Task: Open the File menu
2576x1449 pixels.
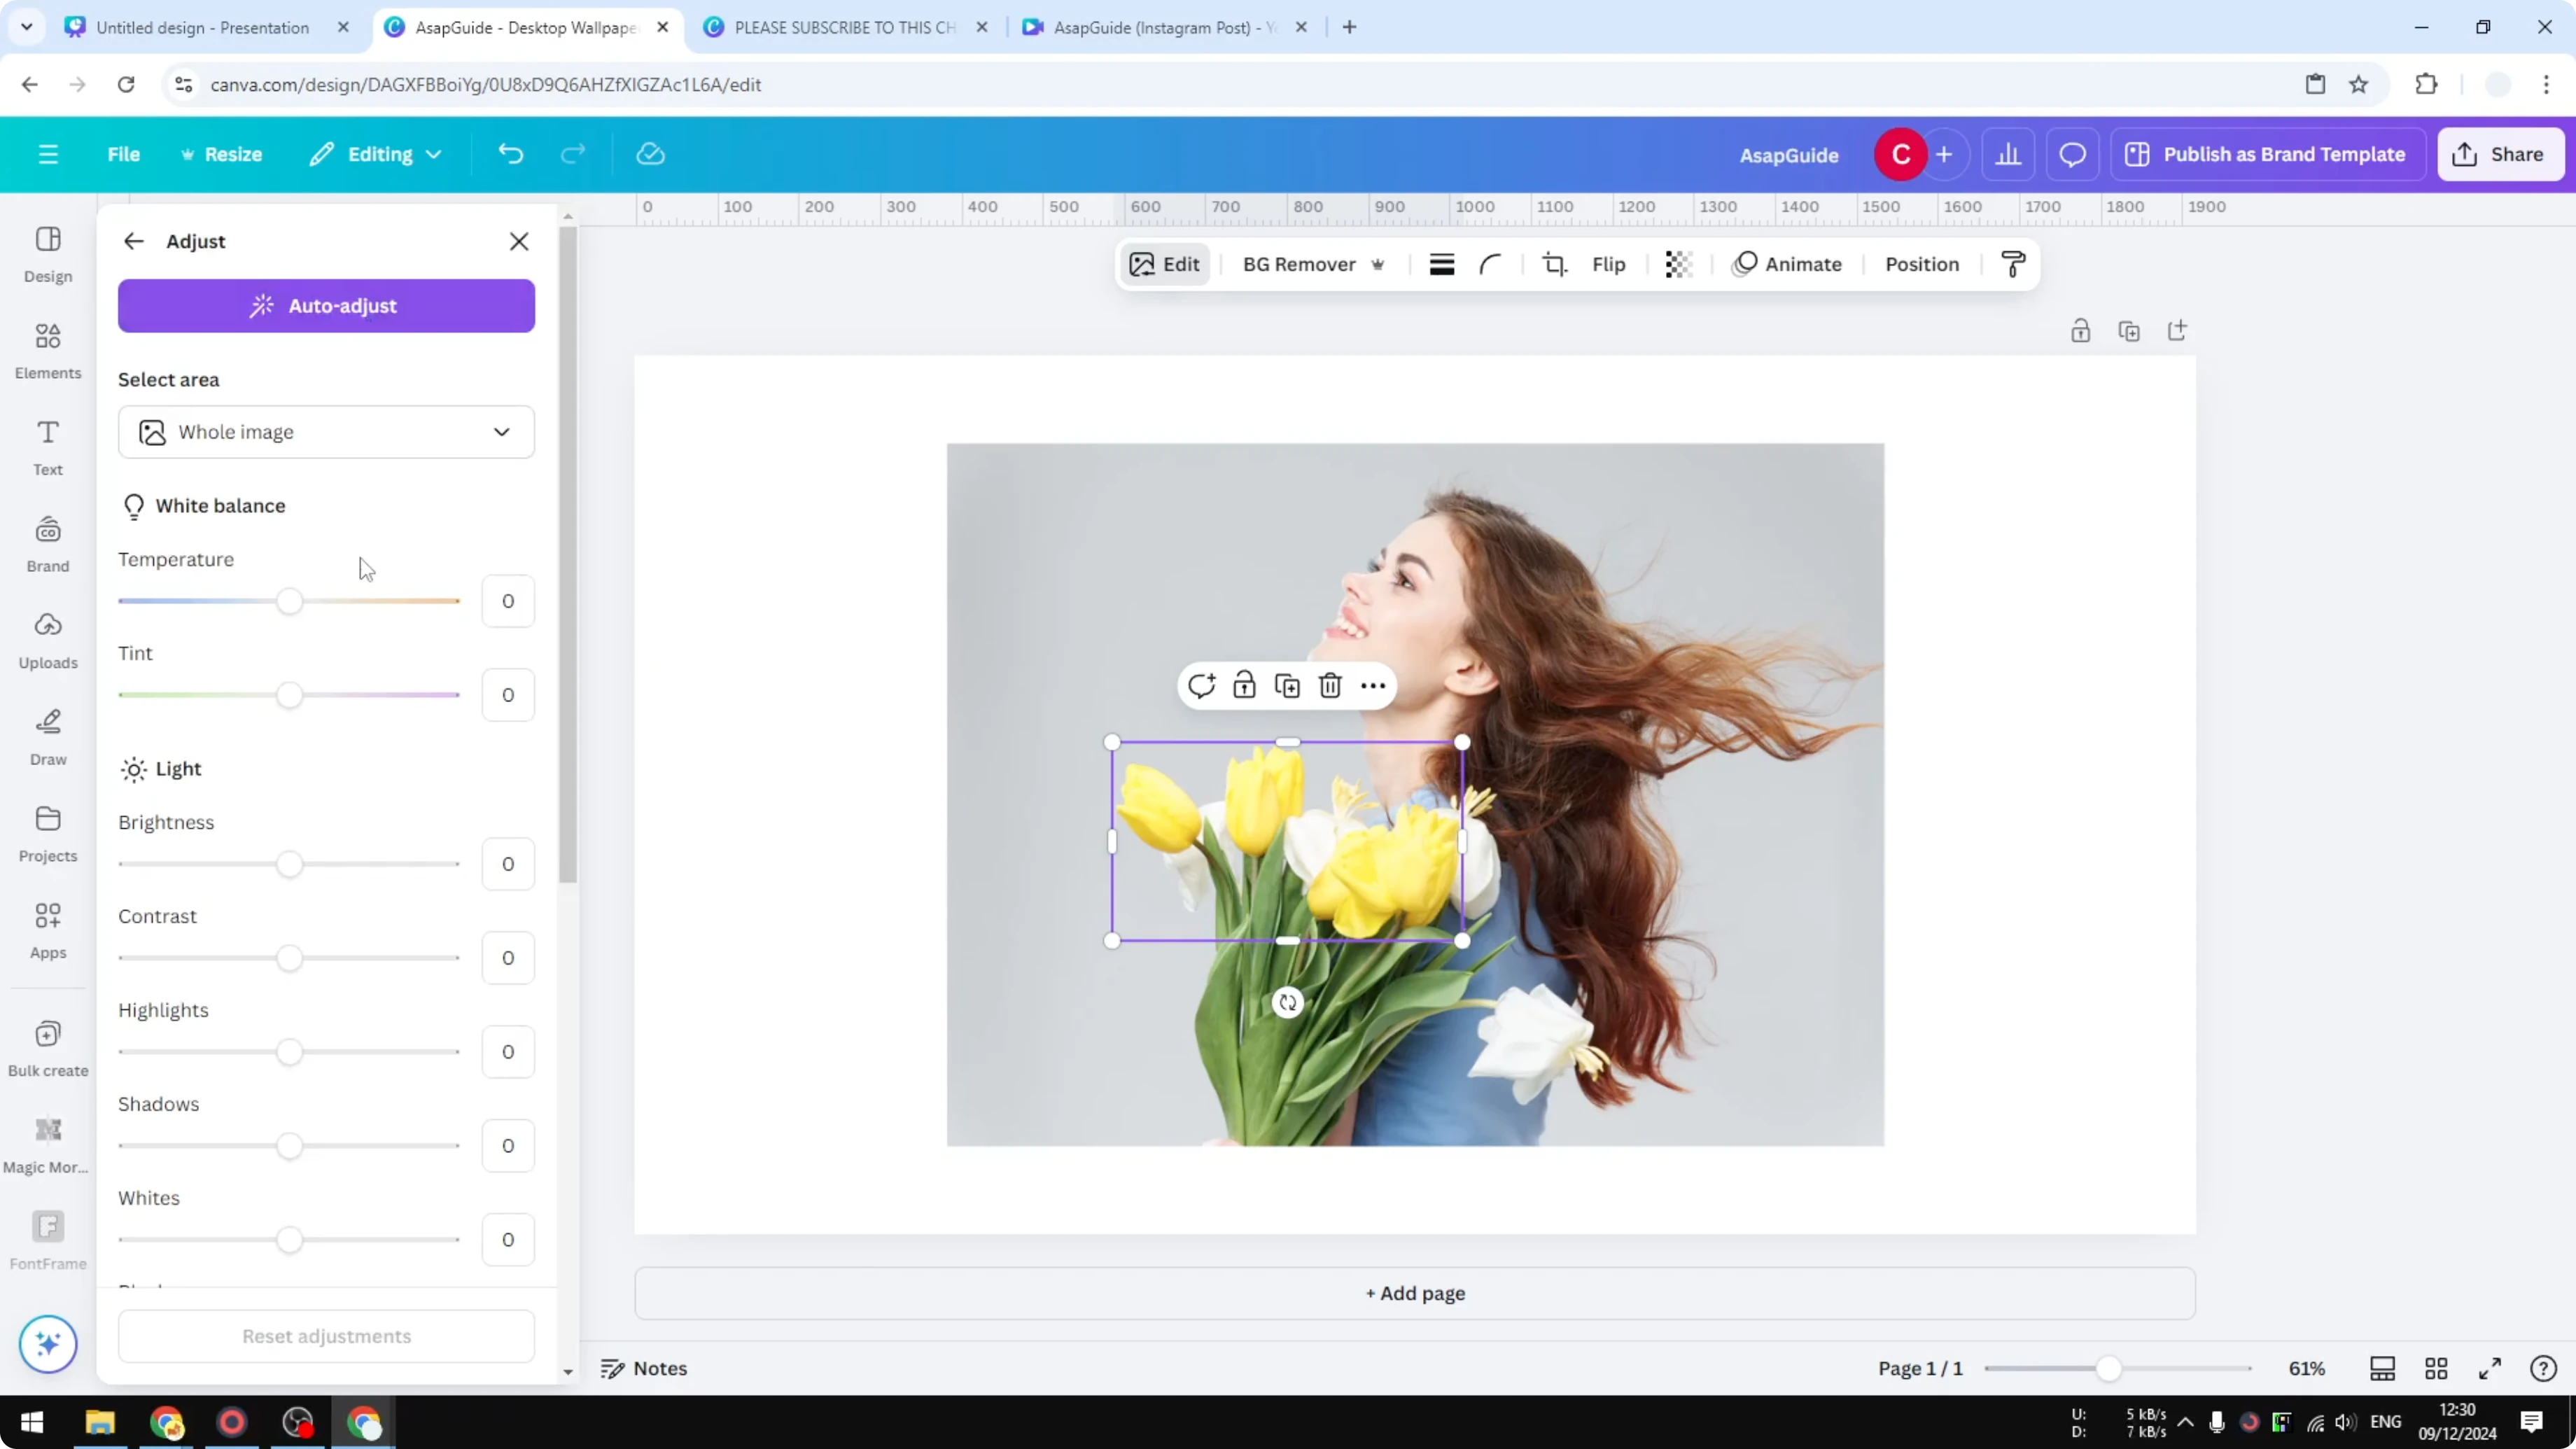Action: pos(124,154)
